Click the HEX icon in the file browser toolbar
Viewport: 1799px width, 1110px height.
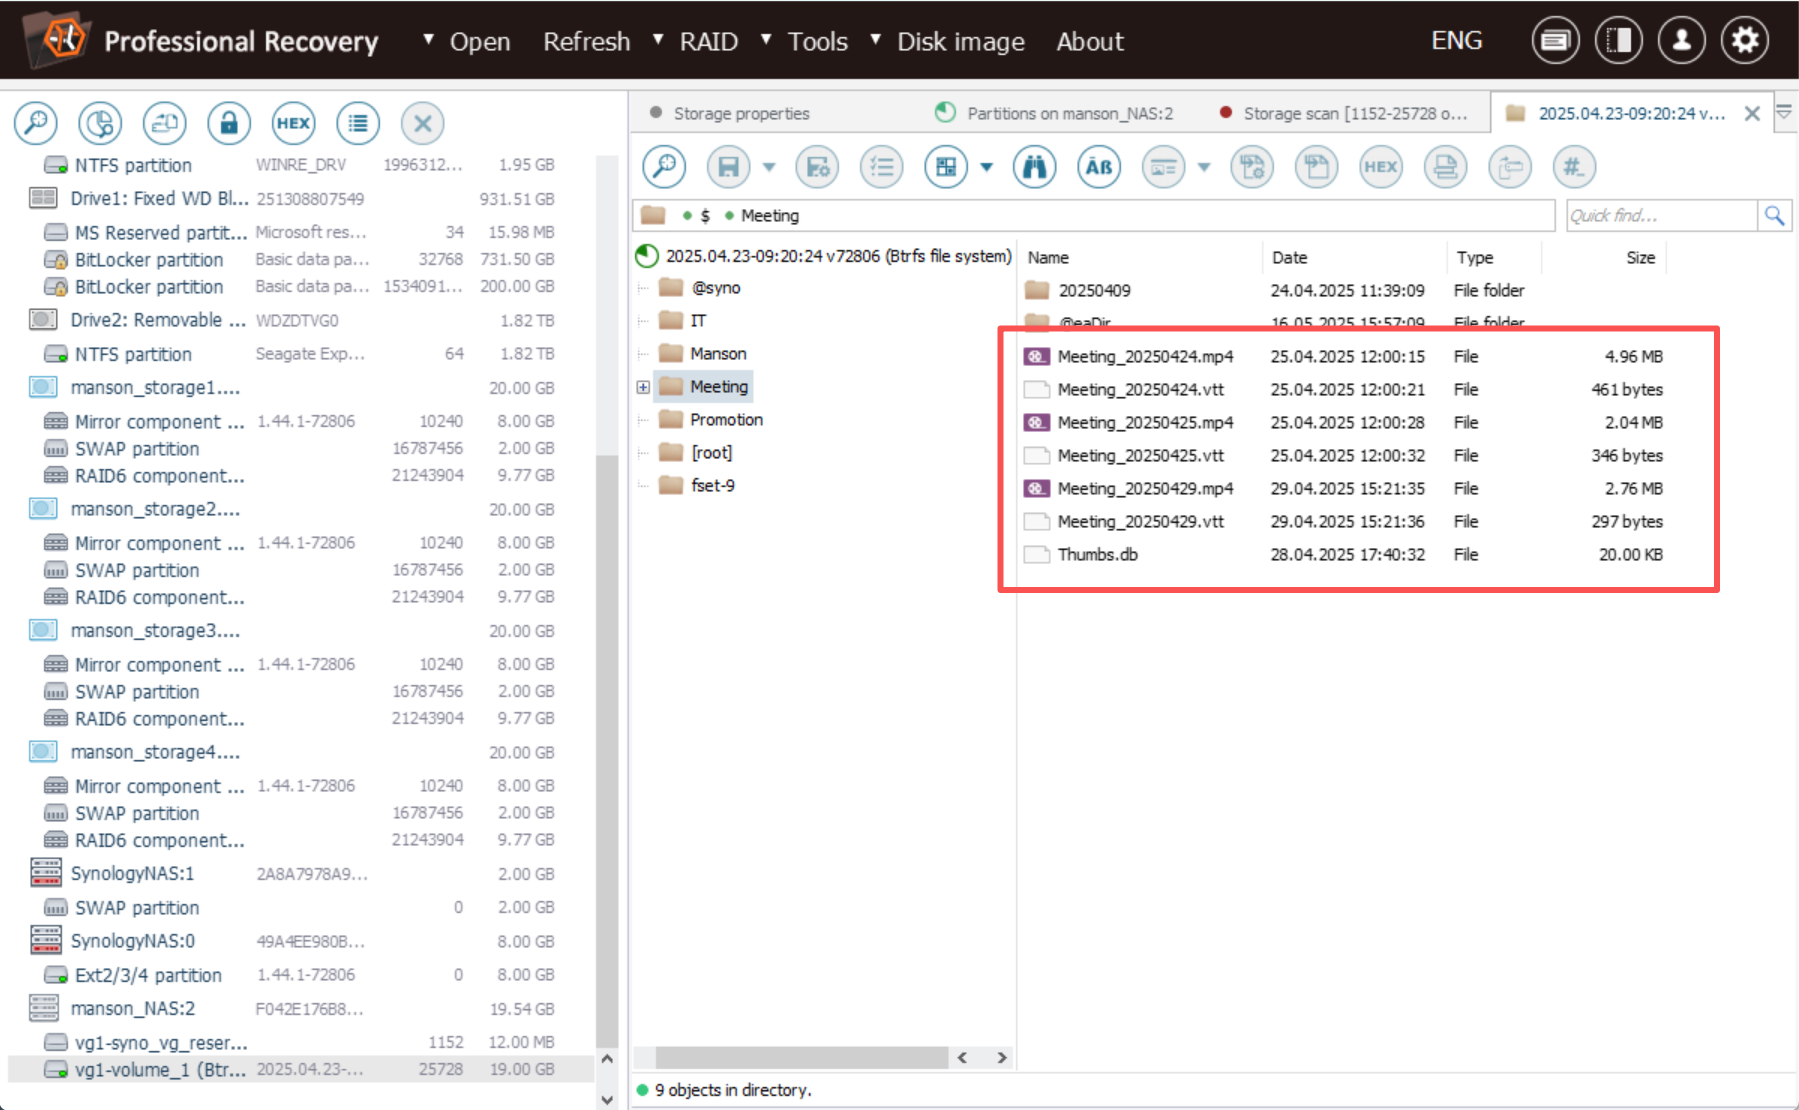point(1380,167)
